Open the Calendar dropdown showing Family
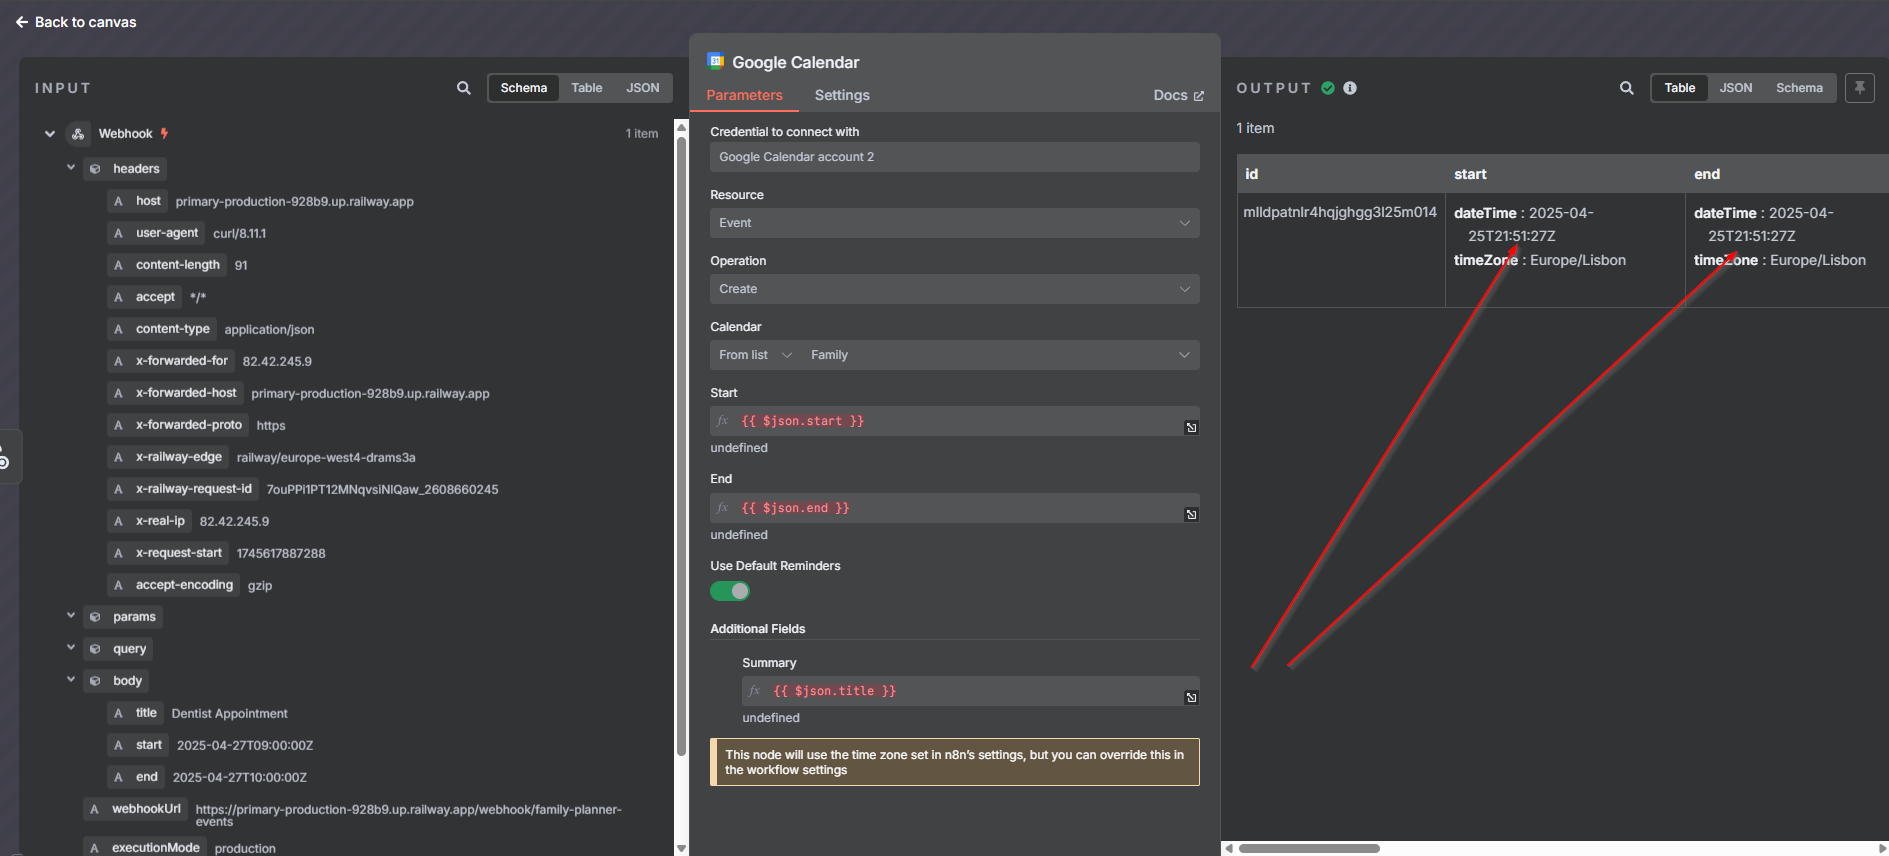The width and height of the screenshot is (1889, 856). 999,355
